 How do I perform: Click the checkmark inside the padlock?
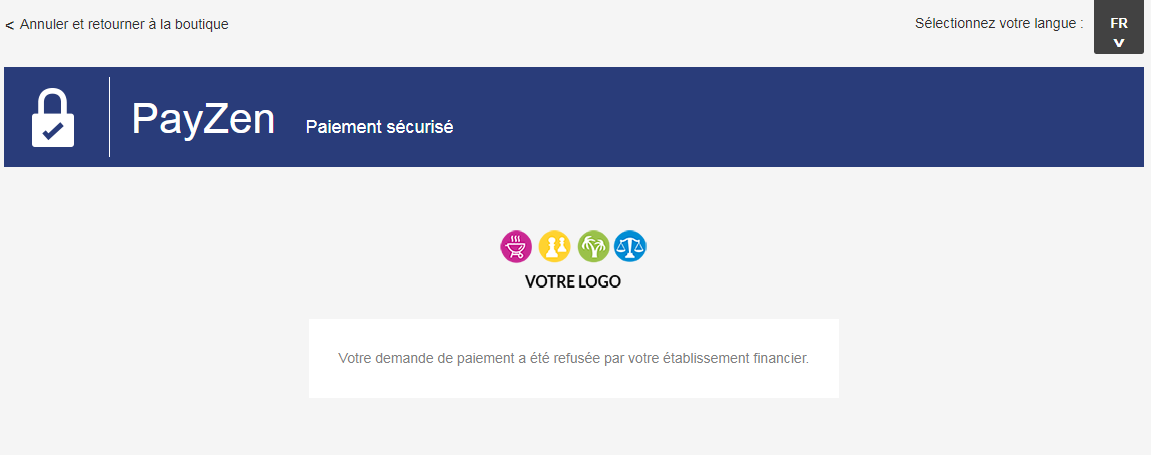tap(53, 131)
